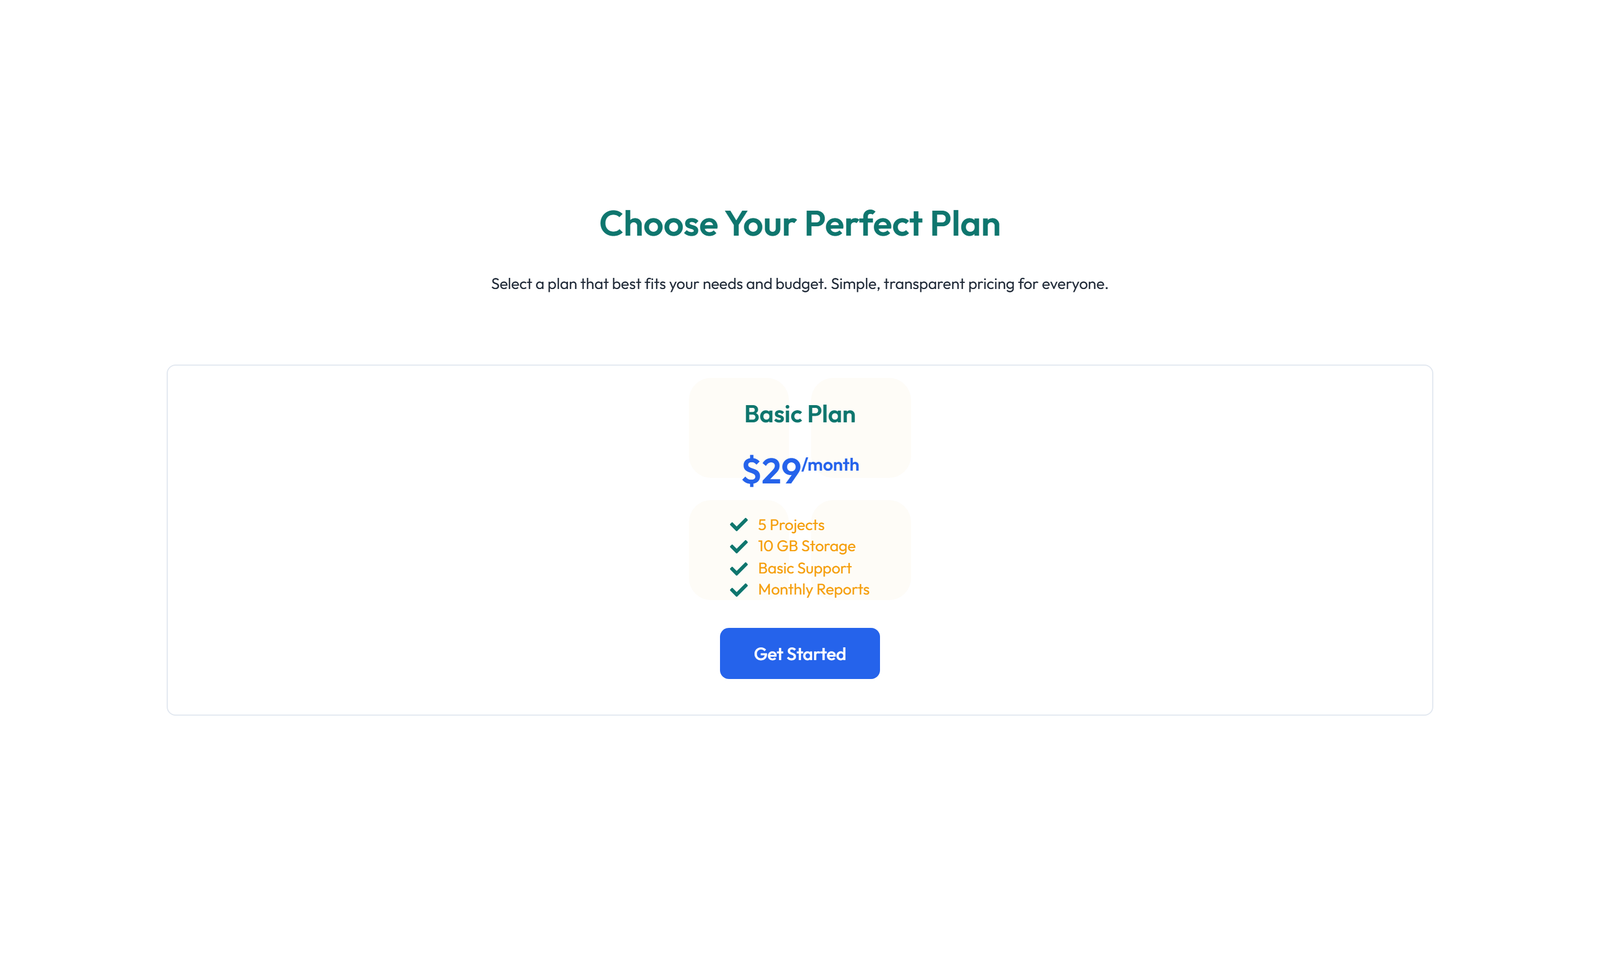Click the transparent pricing subtitle text
Image resolution: width=1600 pixels, height=978 pixels.
pyautogui.click(x=799, y=283)
